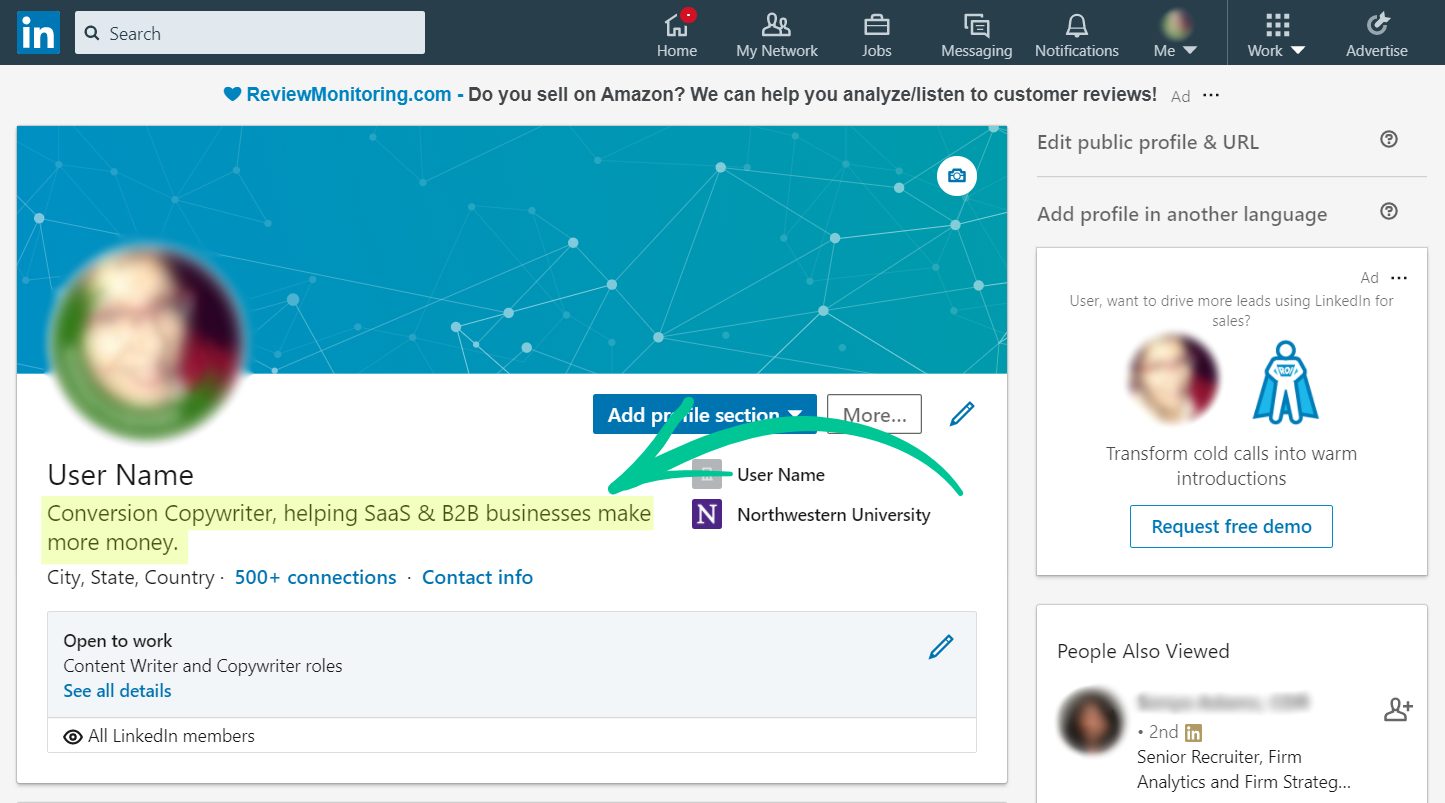Click the People Also Viewed heading
Viewport: 1445px width, 803px height.
click(x=1143, y=651)
